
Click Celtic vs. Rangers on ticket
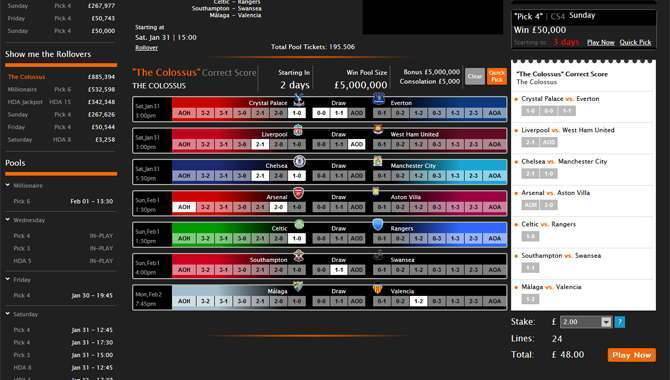tap(548, 224)
